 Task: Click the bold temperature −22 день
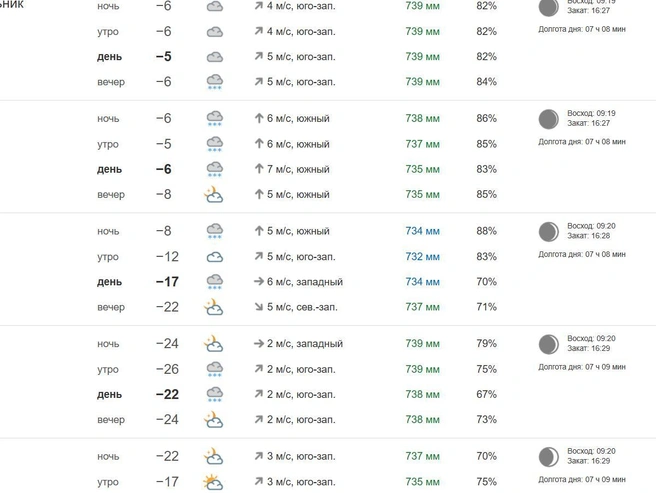[x=167, y=394]
